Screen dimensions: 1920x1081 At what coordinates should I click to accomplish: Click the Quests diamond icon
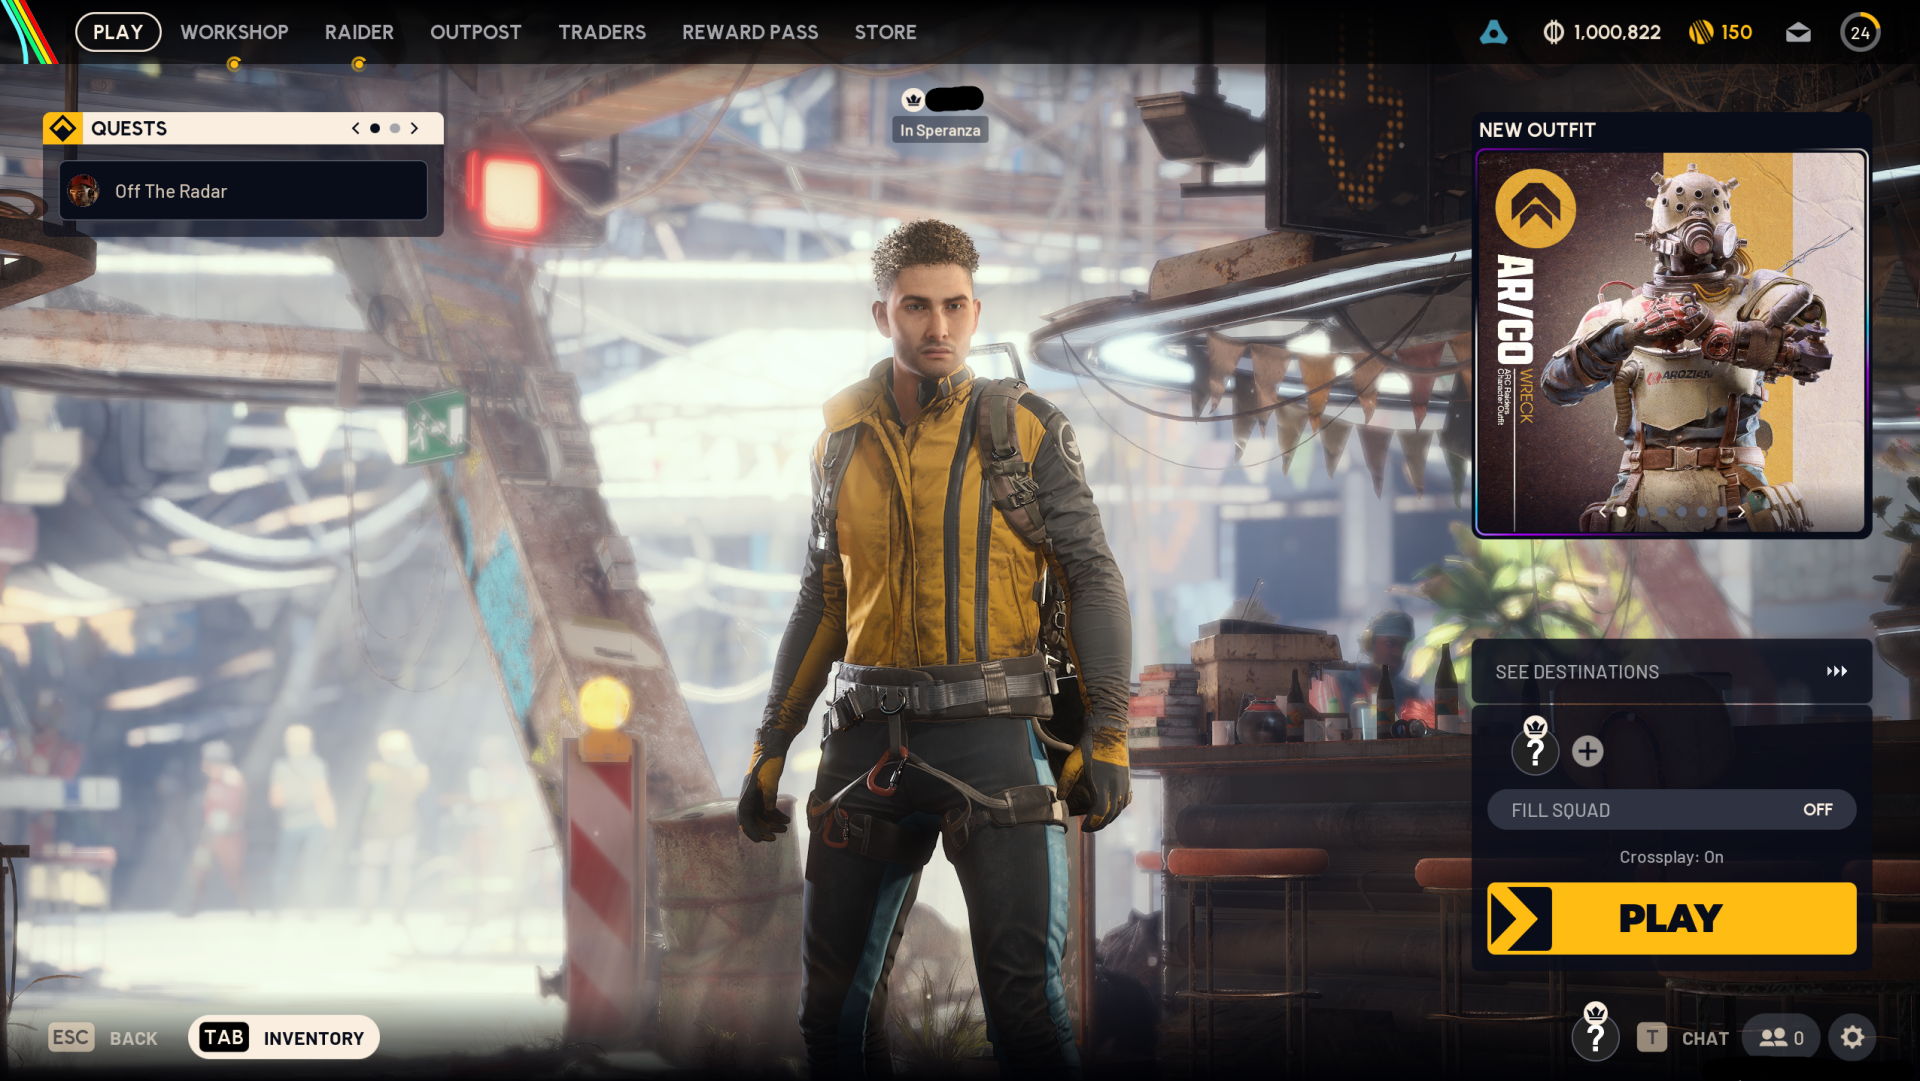(62, 128)
